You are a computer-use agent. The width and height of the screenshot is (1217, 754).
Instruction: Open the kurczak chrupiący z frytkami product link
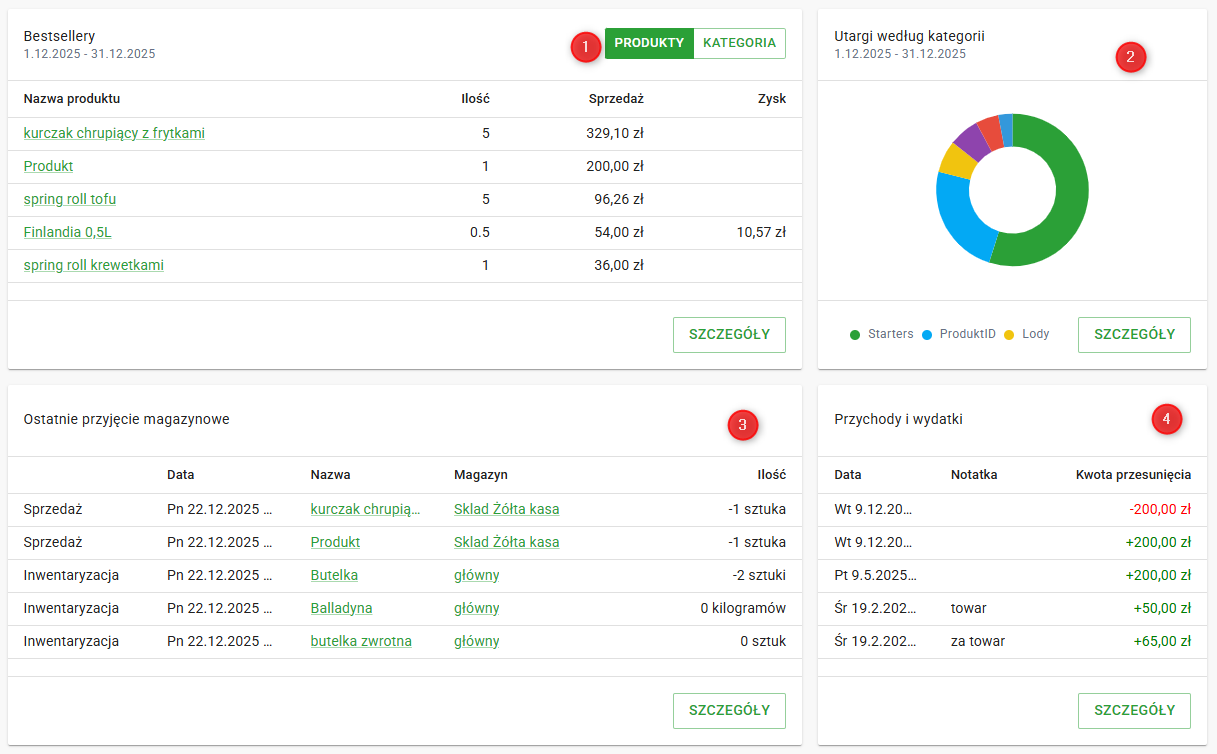click(114, 133)
